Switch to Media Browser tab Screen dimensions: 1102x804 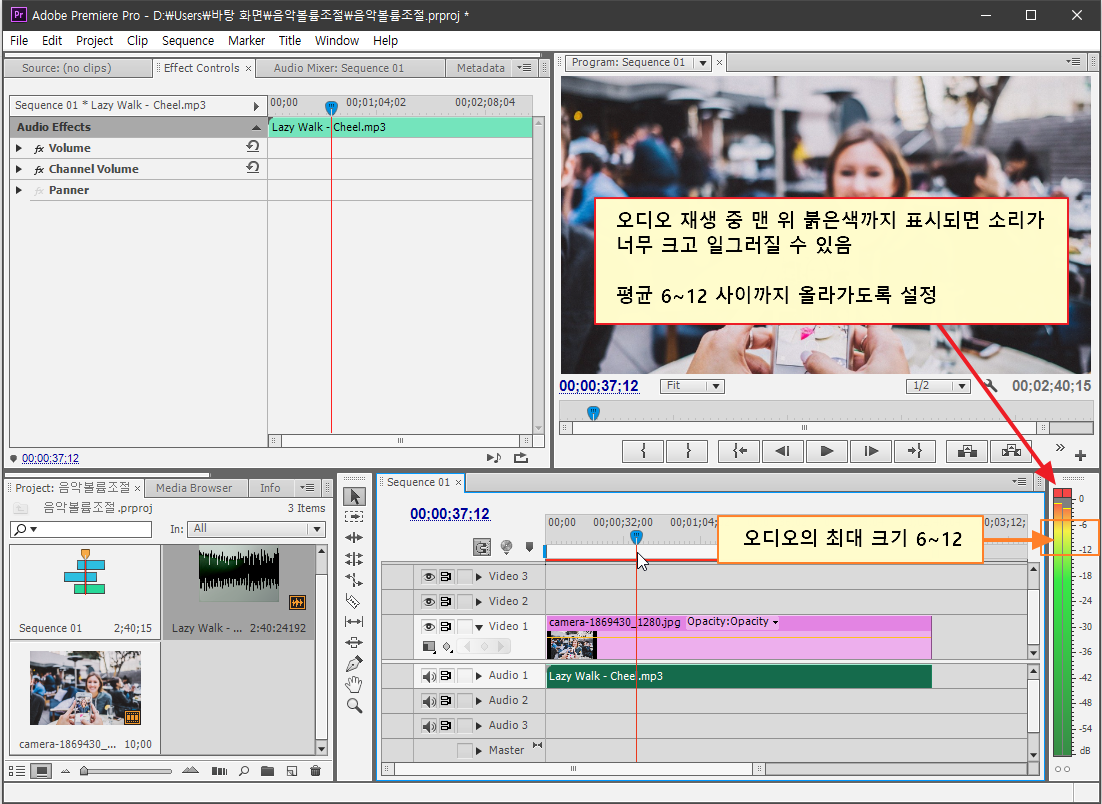pyautogui.click(x=194, y=488)
